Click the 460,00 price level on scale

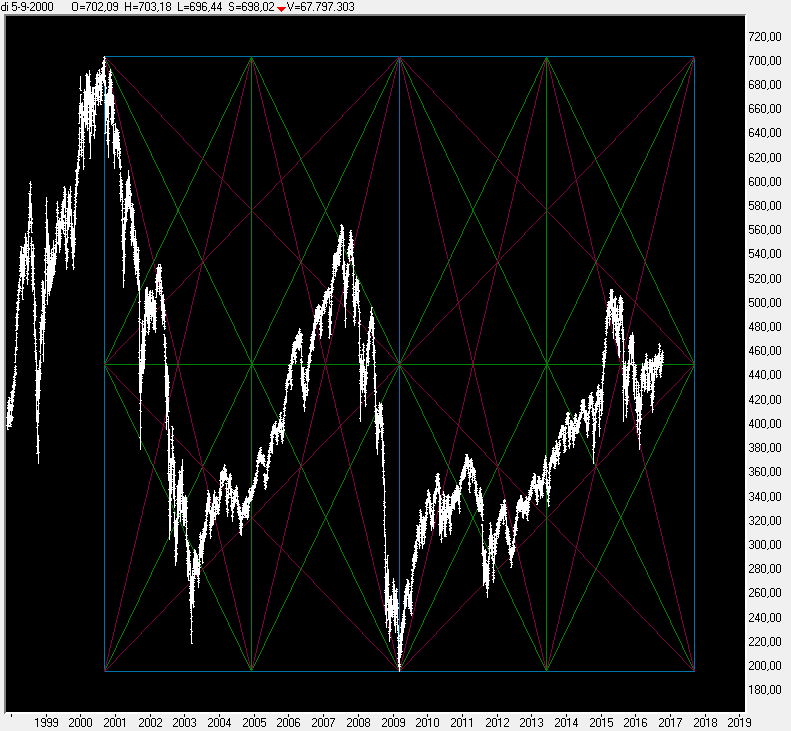(765, 351)
